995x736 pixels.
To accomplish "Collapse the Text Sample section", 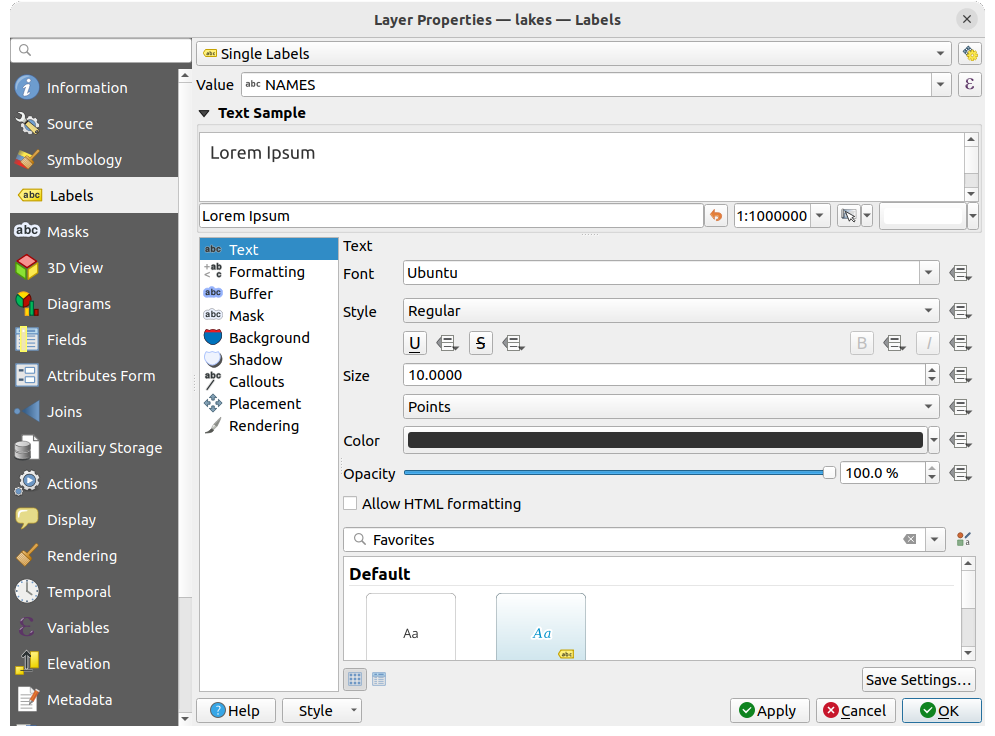I will [x=205, y=113].
